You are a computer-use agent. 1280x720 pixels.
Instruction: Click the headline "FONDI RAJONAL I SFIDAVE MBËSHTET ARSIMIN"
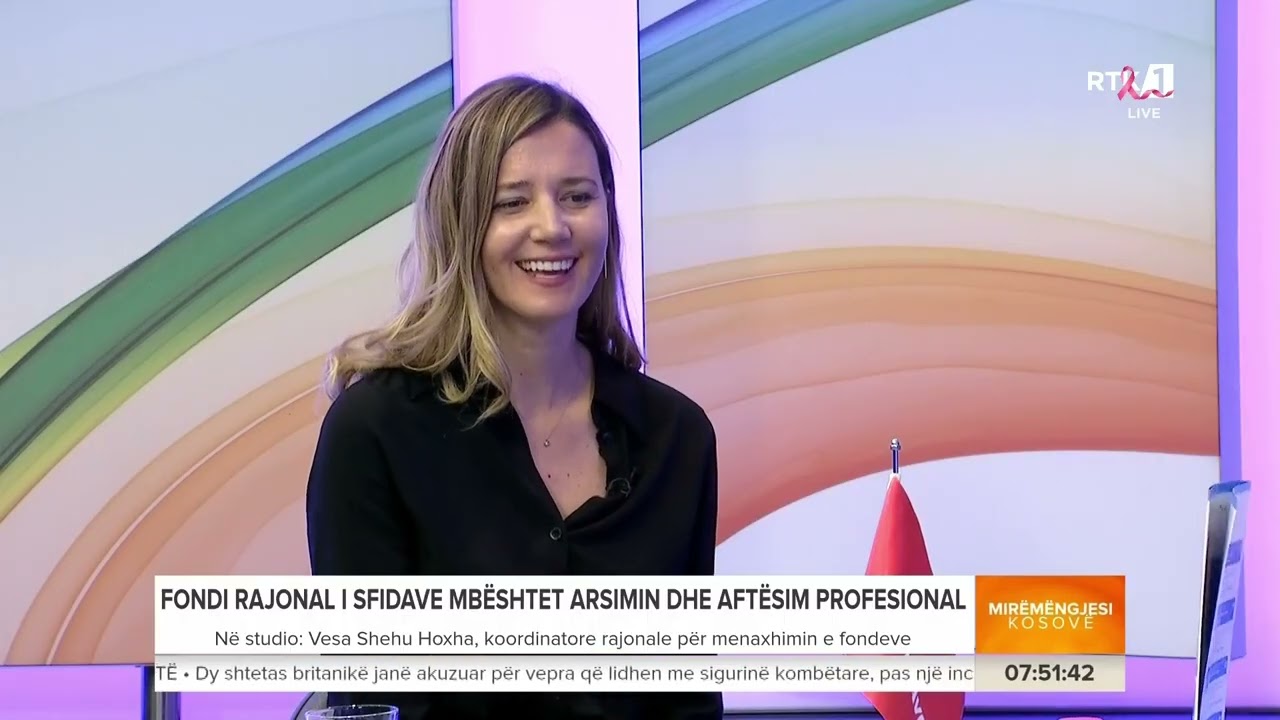(564, 599)
